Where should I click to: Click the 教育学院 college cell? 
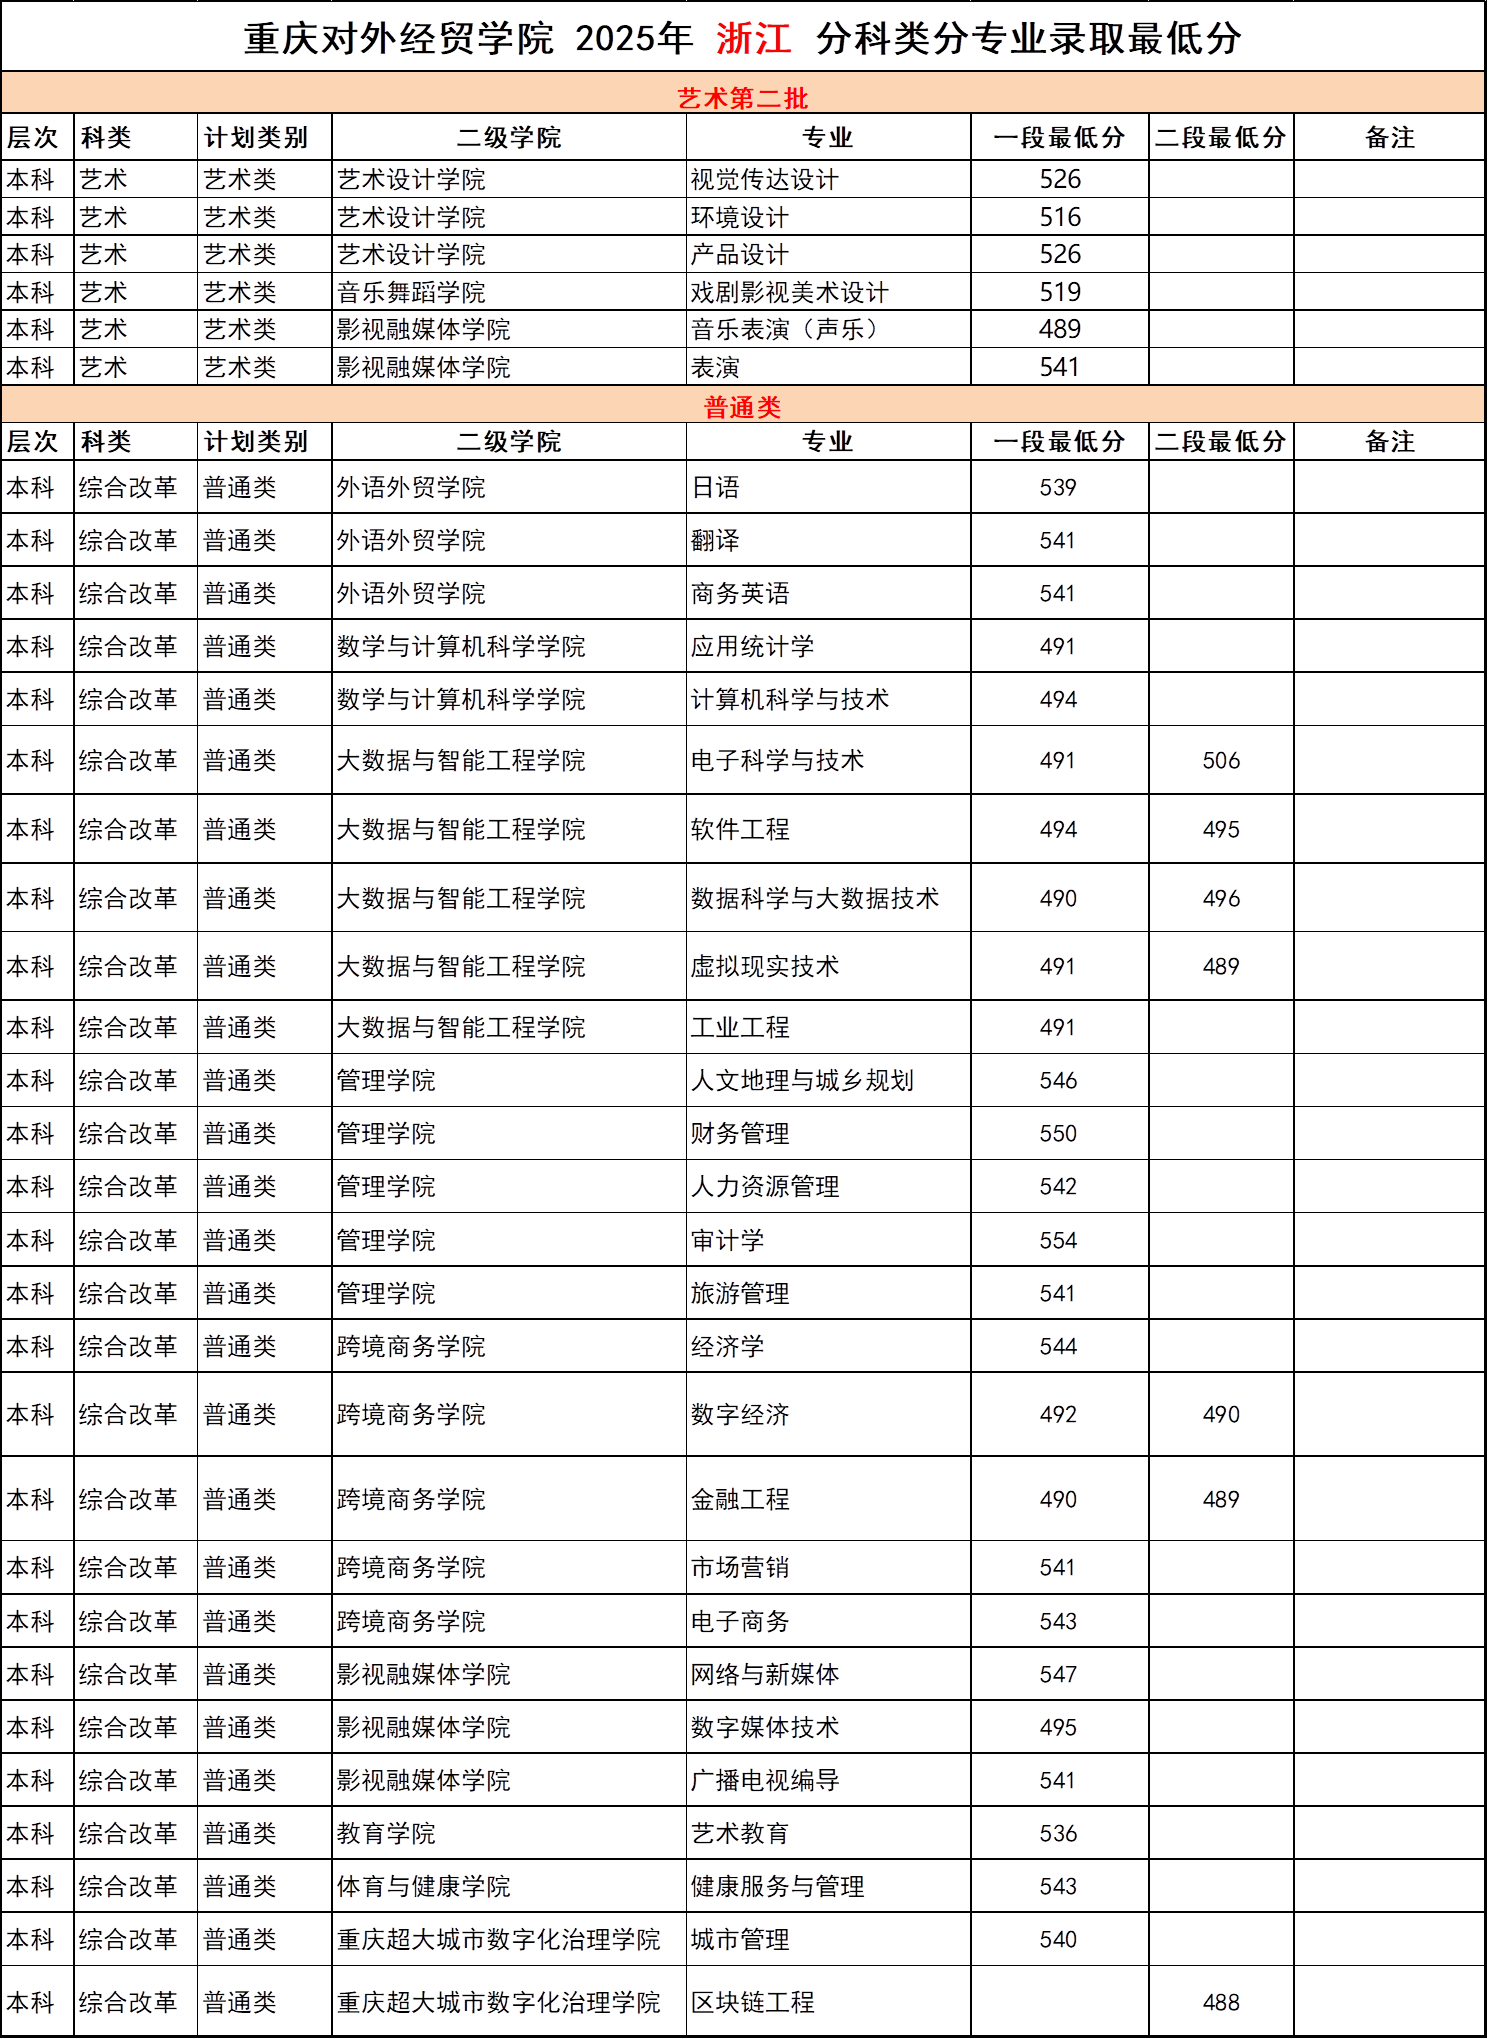click(x=386, y=1834)
